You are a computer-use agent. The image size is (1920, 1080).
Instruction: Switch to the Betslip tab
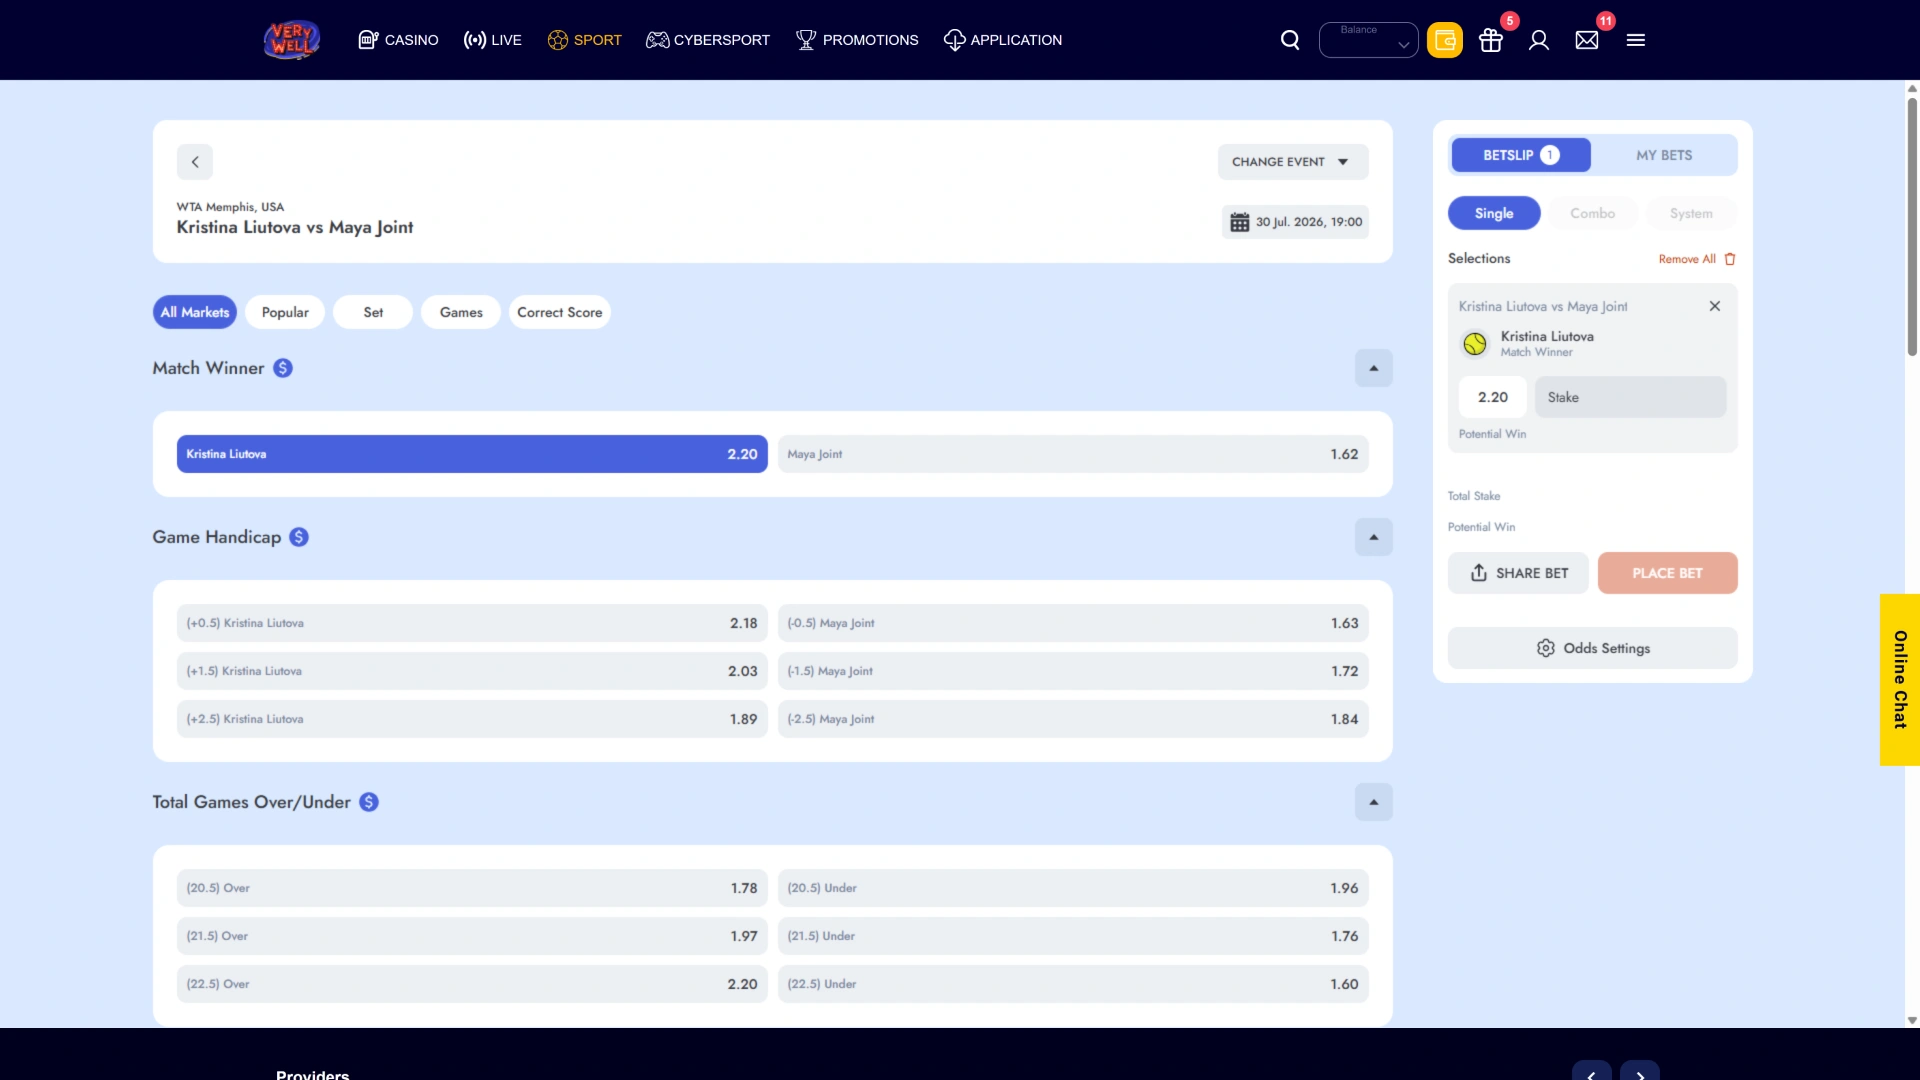[x=1521, y=155]
